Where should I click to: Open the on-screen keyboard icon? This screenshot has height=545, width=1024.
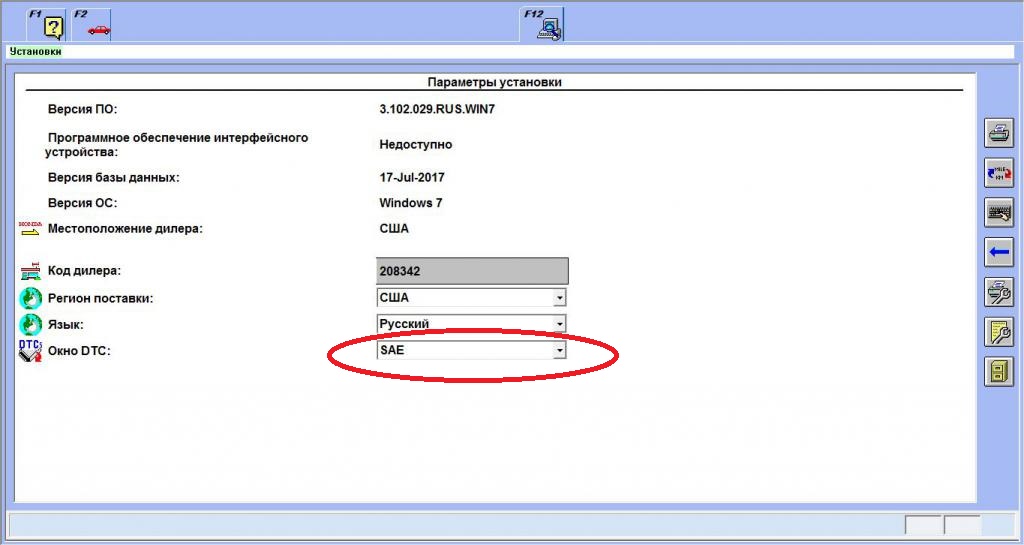click(999, 213)
